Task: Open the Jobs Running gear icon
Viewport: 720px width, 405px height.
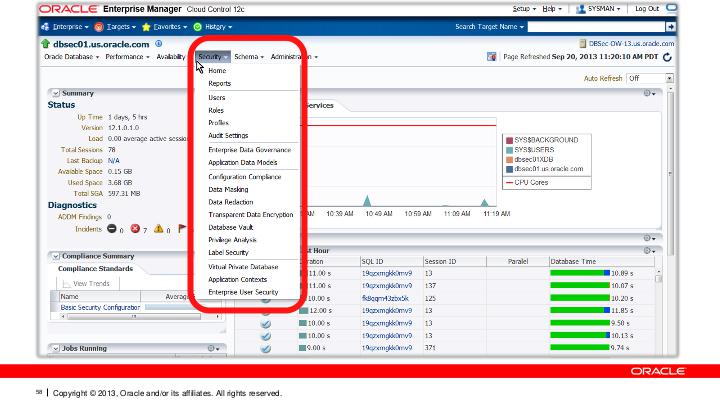Action: [213, 349]
